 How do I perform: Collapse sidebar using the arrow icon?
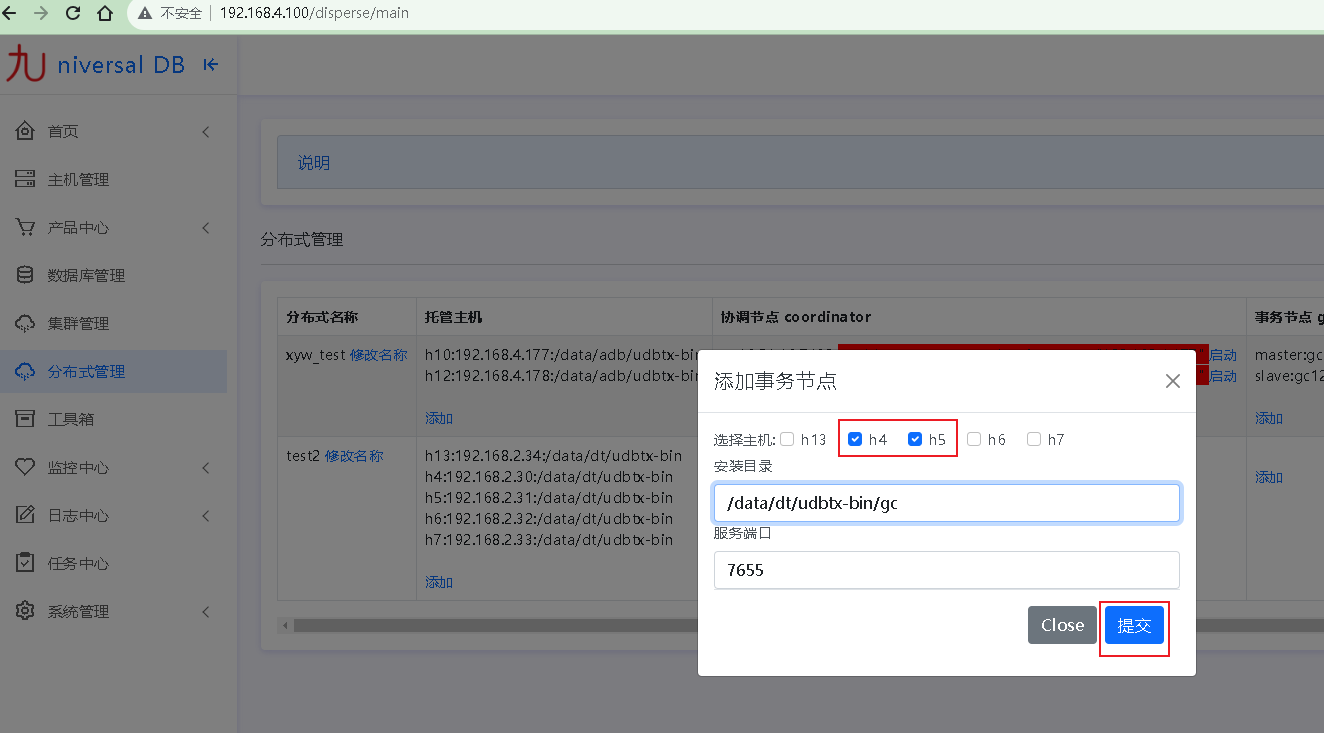click(x=210, y=65)
